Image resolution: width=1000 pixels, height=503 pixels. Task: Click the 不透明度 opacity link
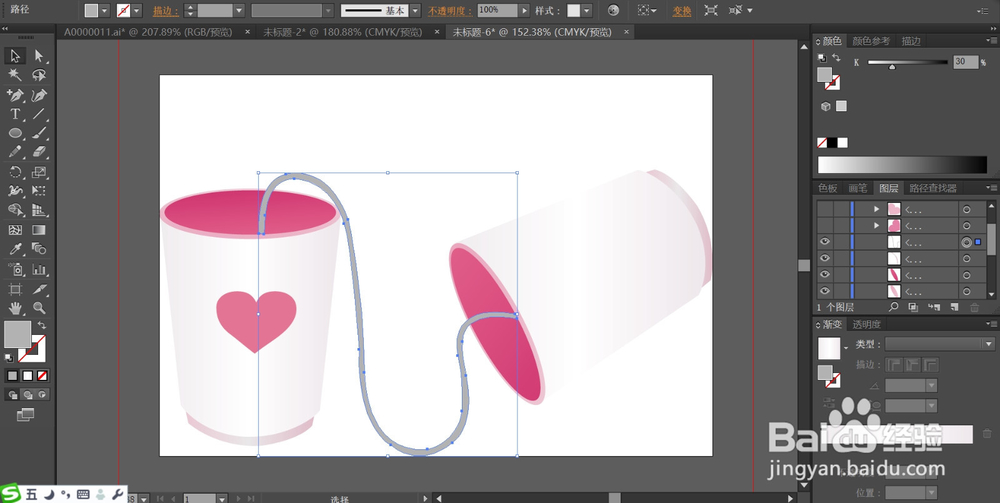point(450,11)
